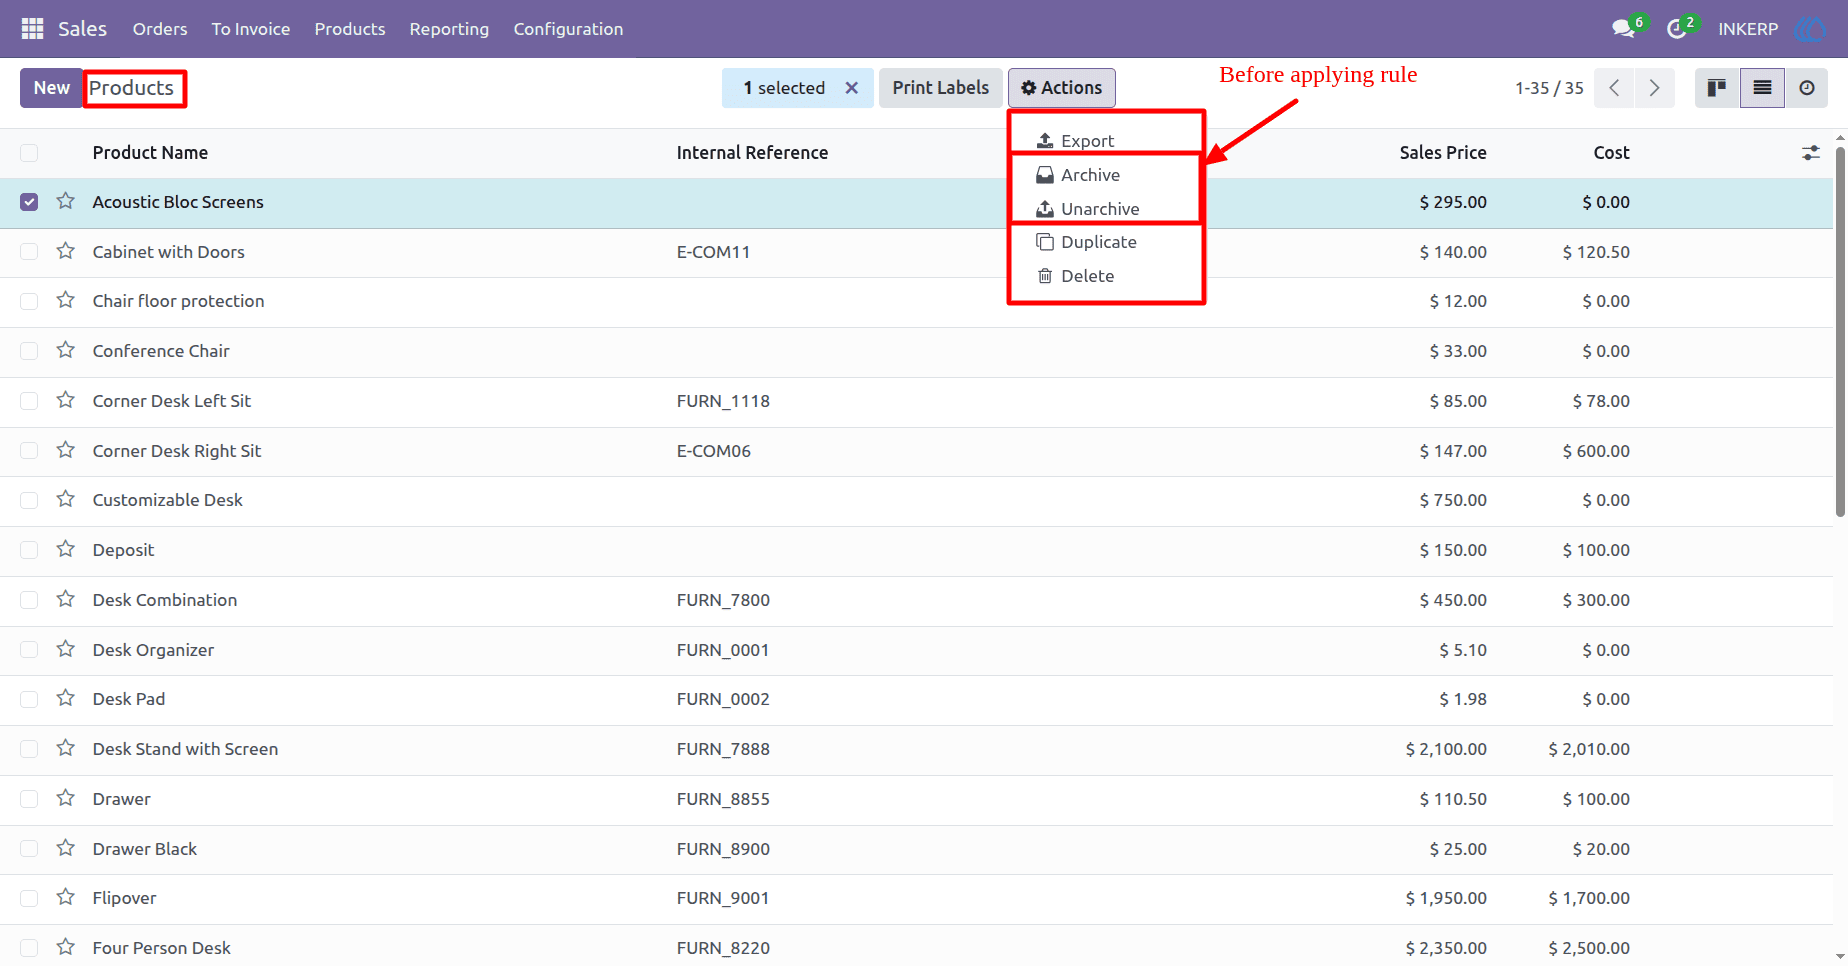
Task: Favorite the Acoustic Bloc Screens star
Action: coord(66,201)
